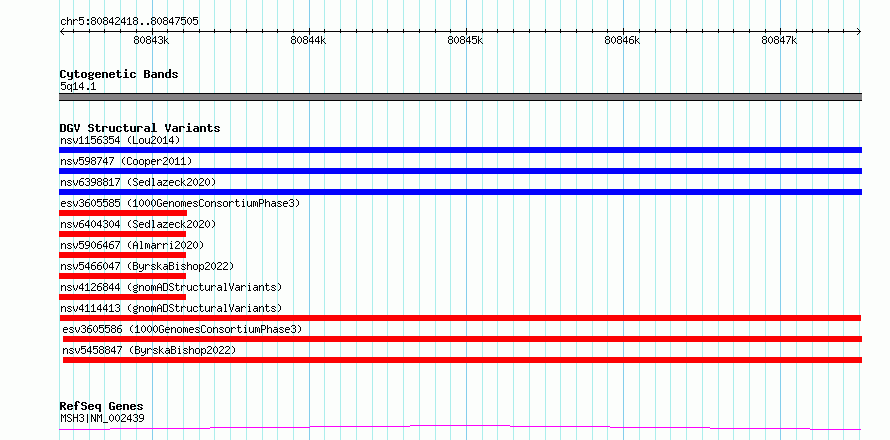Click the 5q14.1 cytogenetic band label
This screenshot has width=890, height=440.
coord(78,86)
